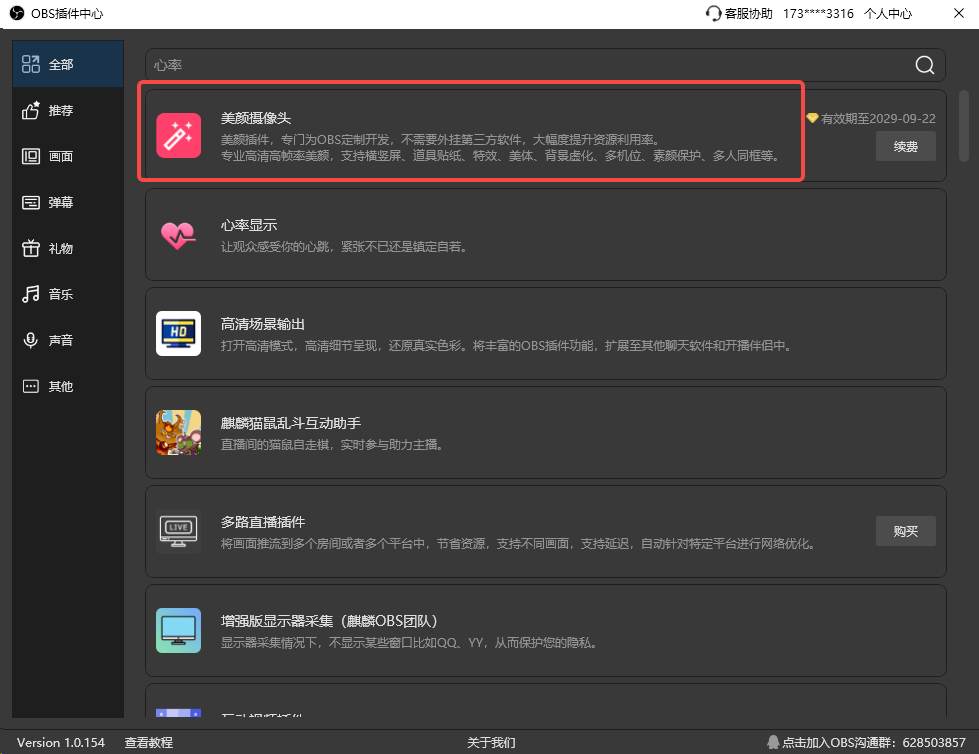Screen dimensions: 979x754
Task: Click the account number 173****3316
Action: 818,13
